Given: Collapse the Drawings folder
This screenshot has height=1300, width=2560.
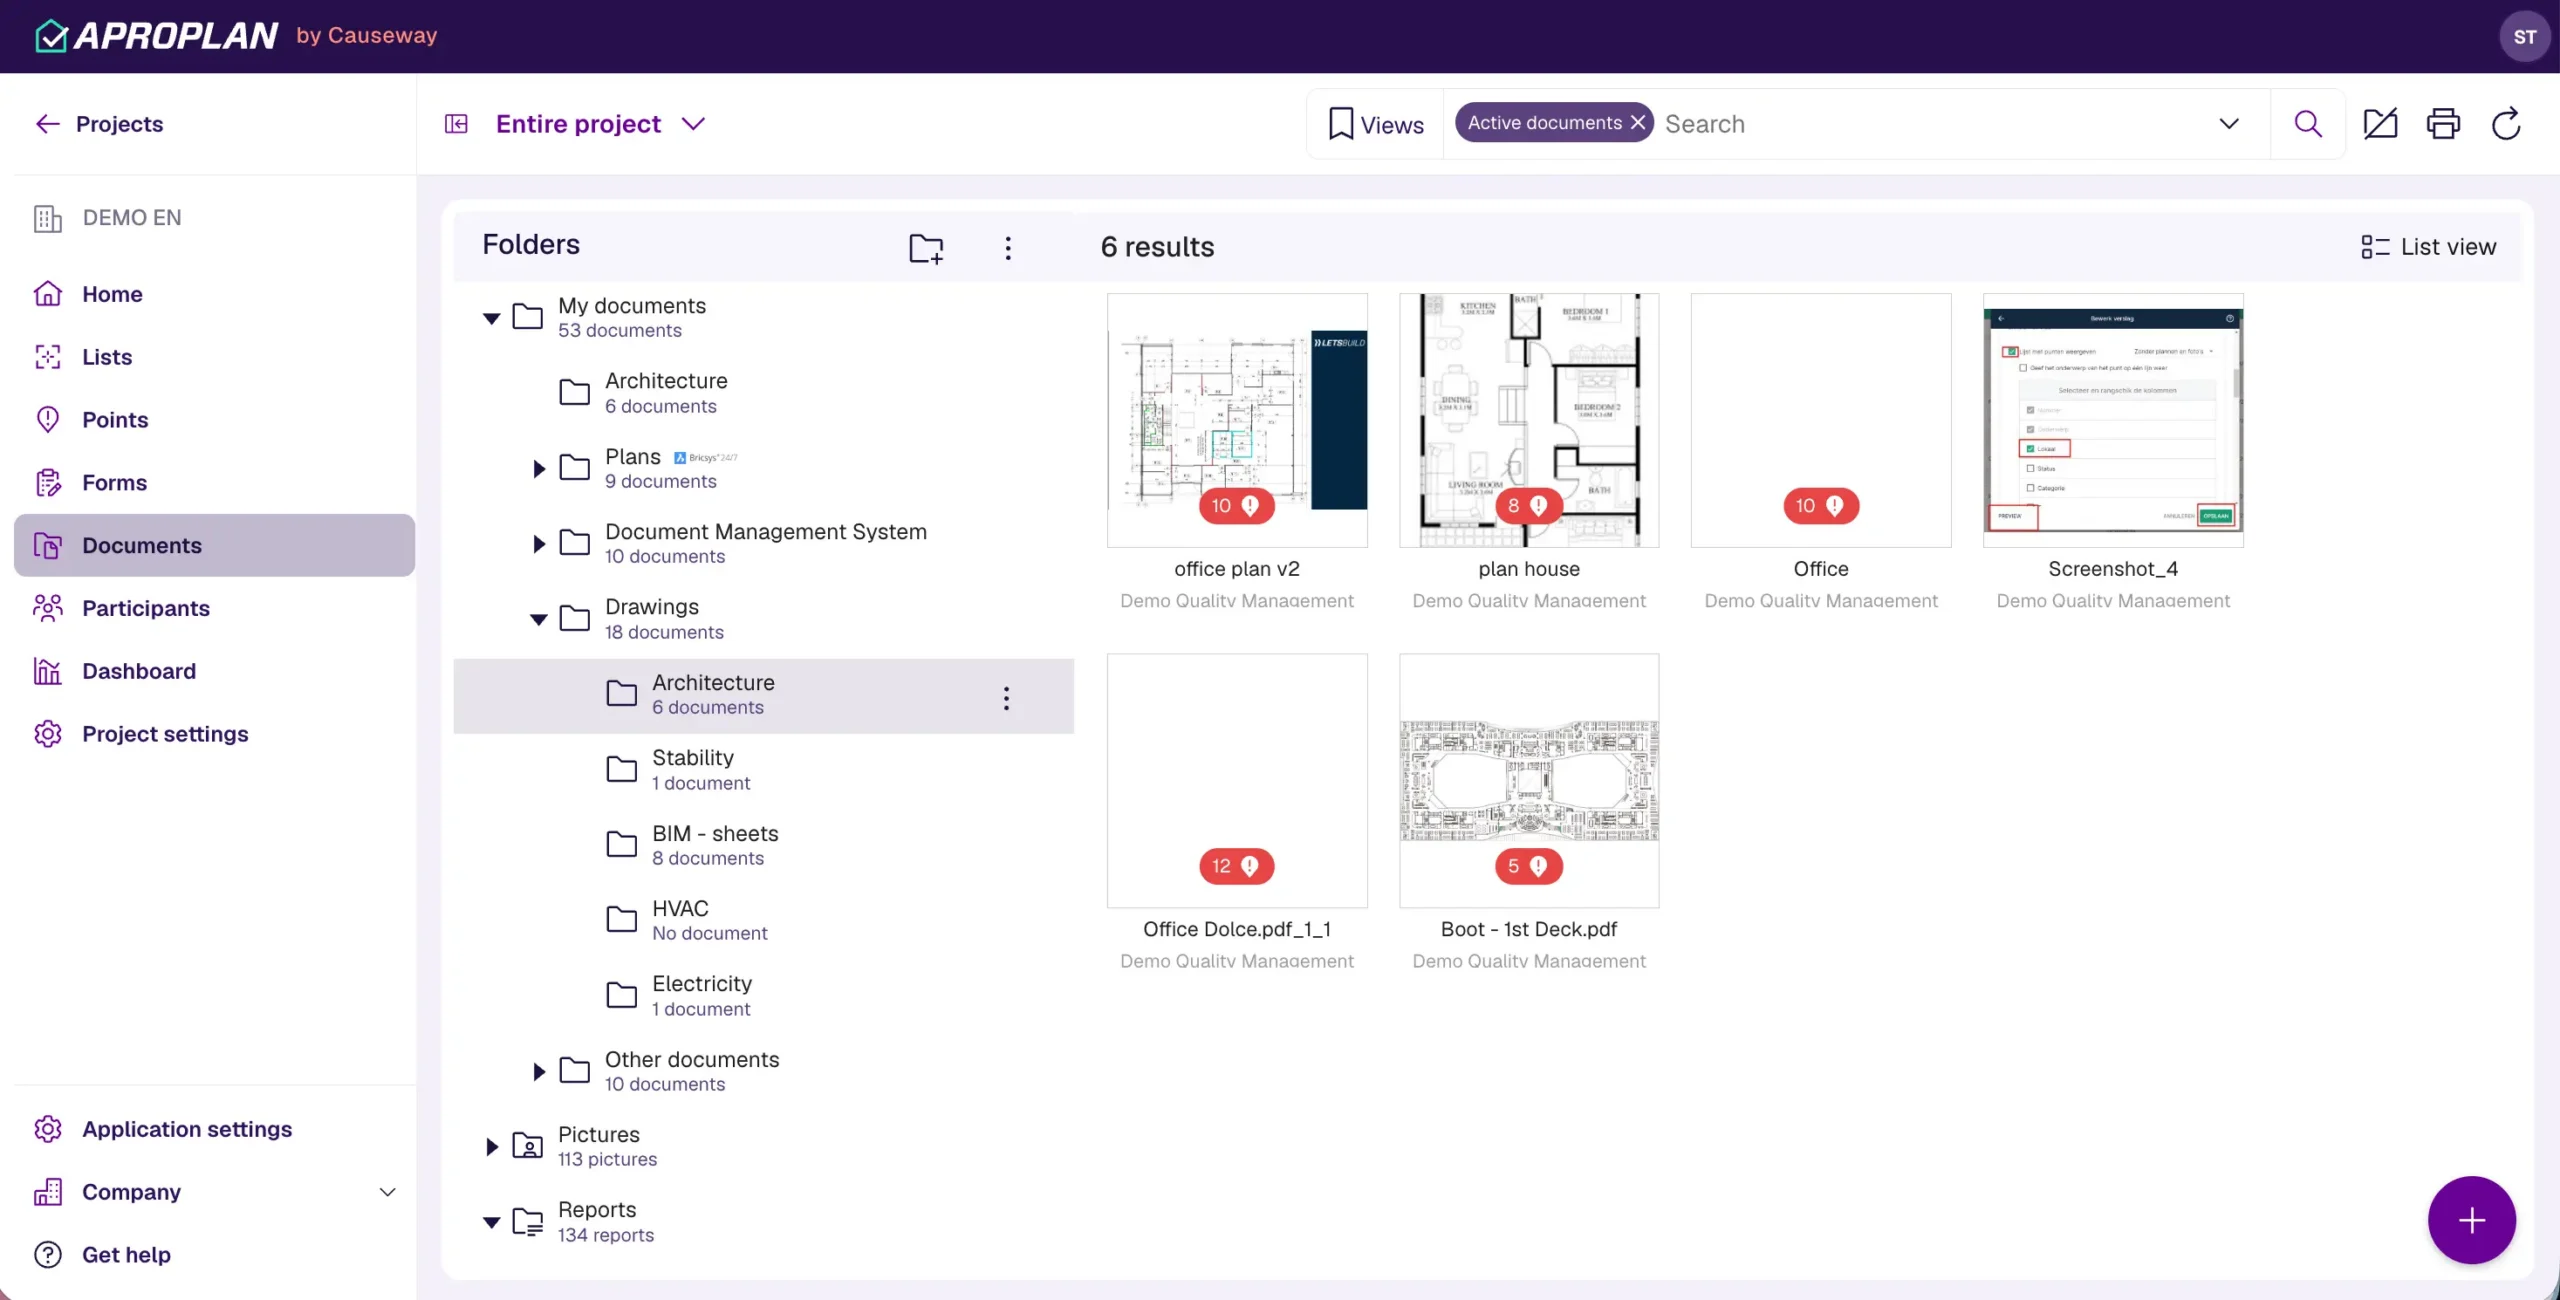Looking at the screenshot, I should (538, 619).
